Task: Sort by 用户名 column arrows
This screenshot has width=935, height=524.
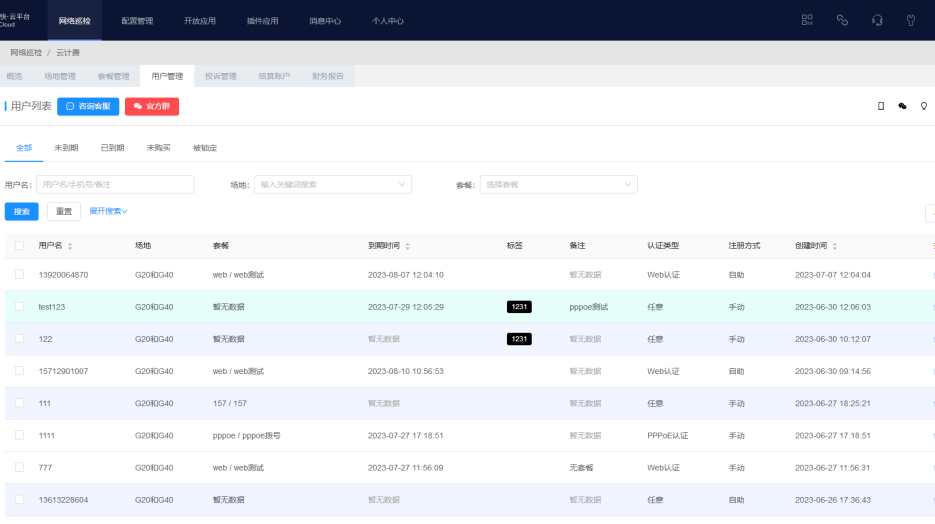Action: [70, 246]
